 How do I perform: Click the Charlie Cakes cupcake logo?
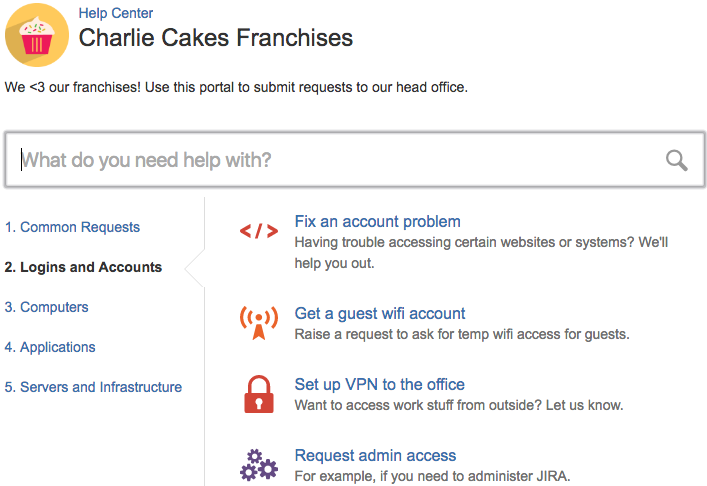pyautogui.click(x=37, y=35)
